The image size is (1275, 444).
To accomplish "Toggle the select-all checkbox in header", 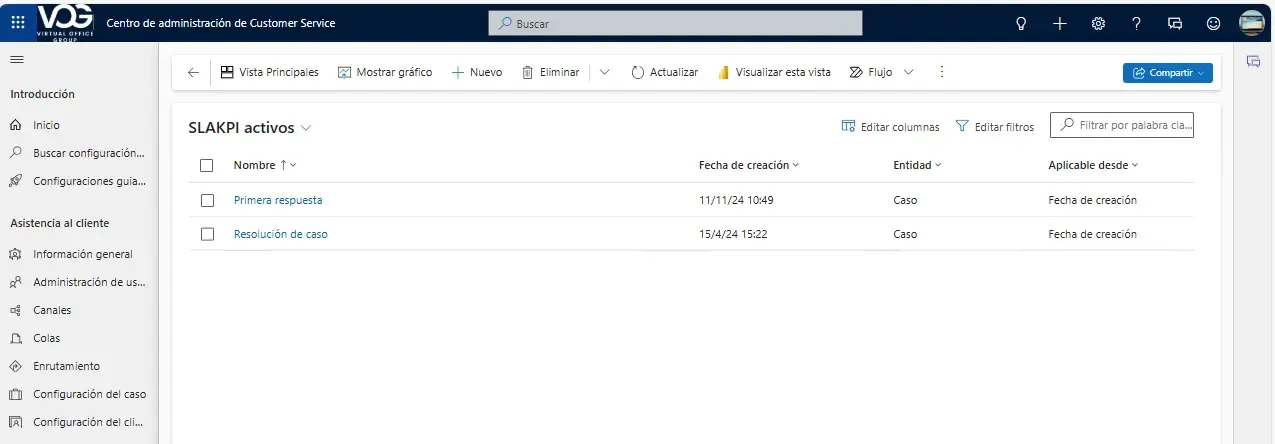I will pyautogui.click(x=207, y=165).
